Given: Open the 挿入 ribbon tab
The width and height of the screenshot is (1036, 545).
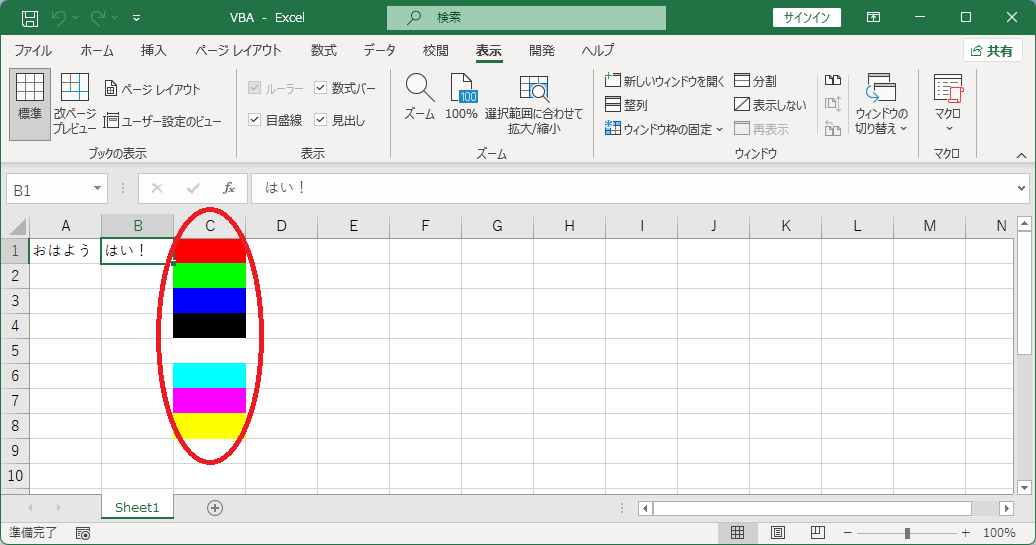Looking at the screenshot, I should coord(153,51).
